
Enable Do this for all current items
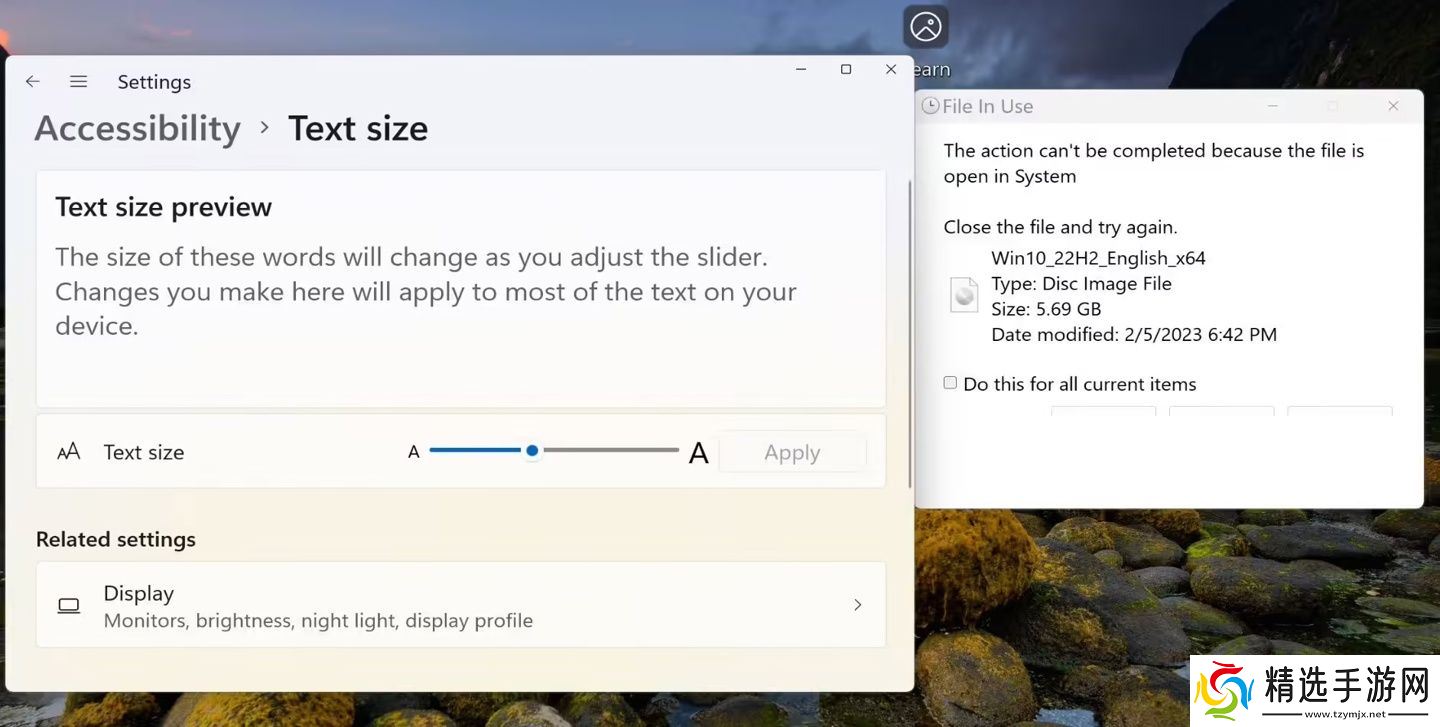[x=951, y=383]
